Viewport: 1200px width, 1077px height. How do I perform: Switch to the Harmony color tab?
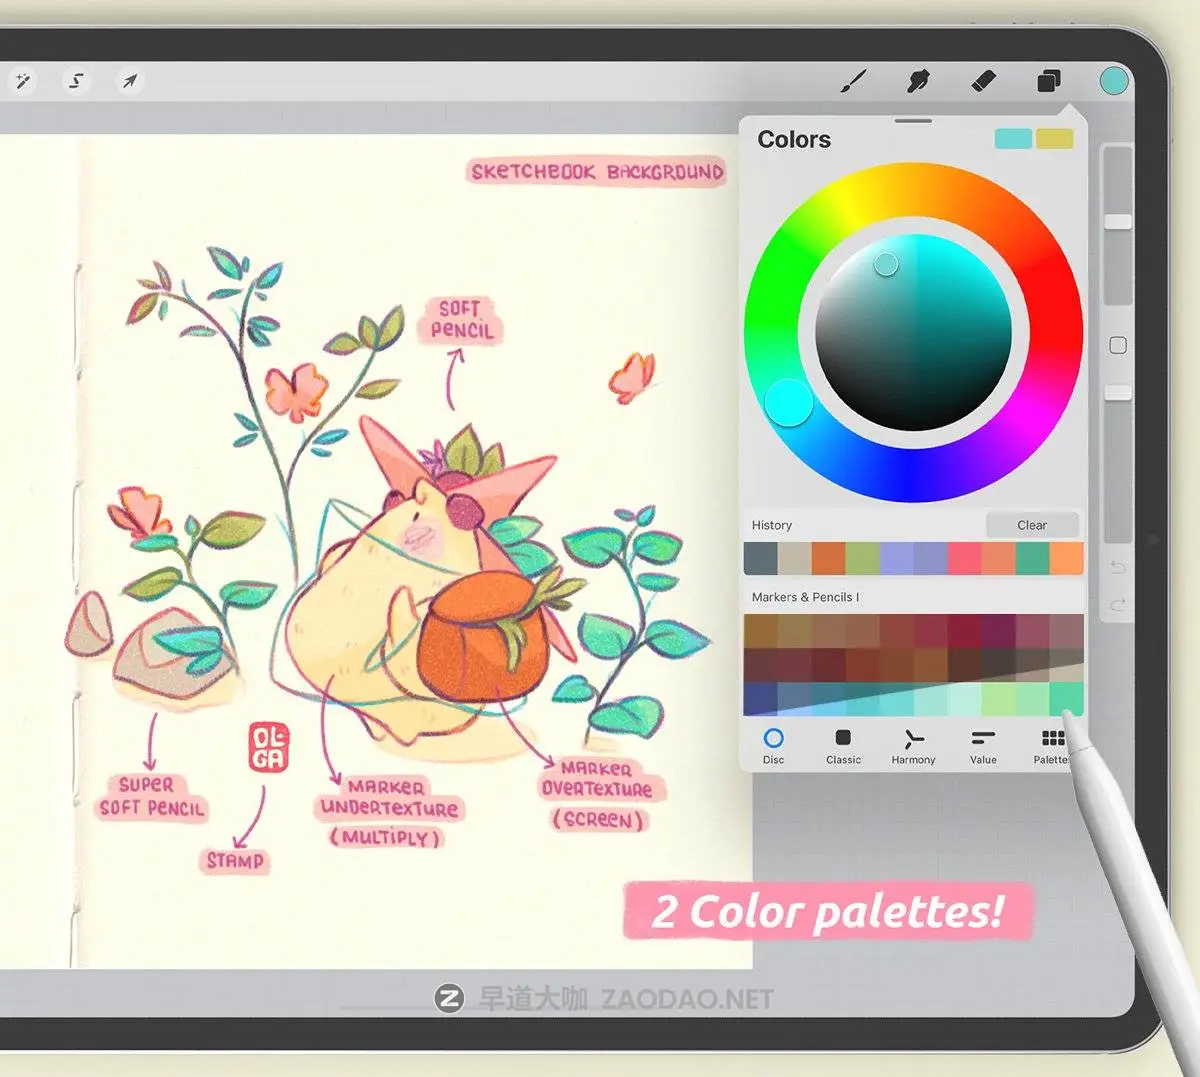click(913, 745)
